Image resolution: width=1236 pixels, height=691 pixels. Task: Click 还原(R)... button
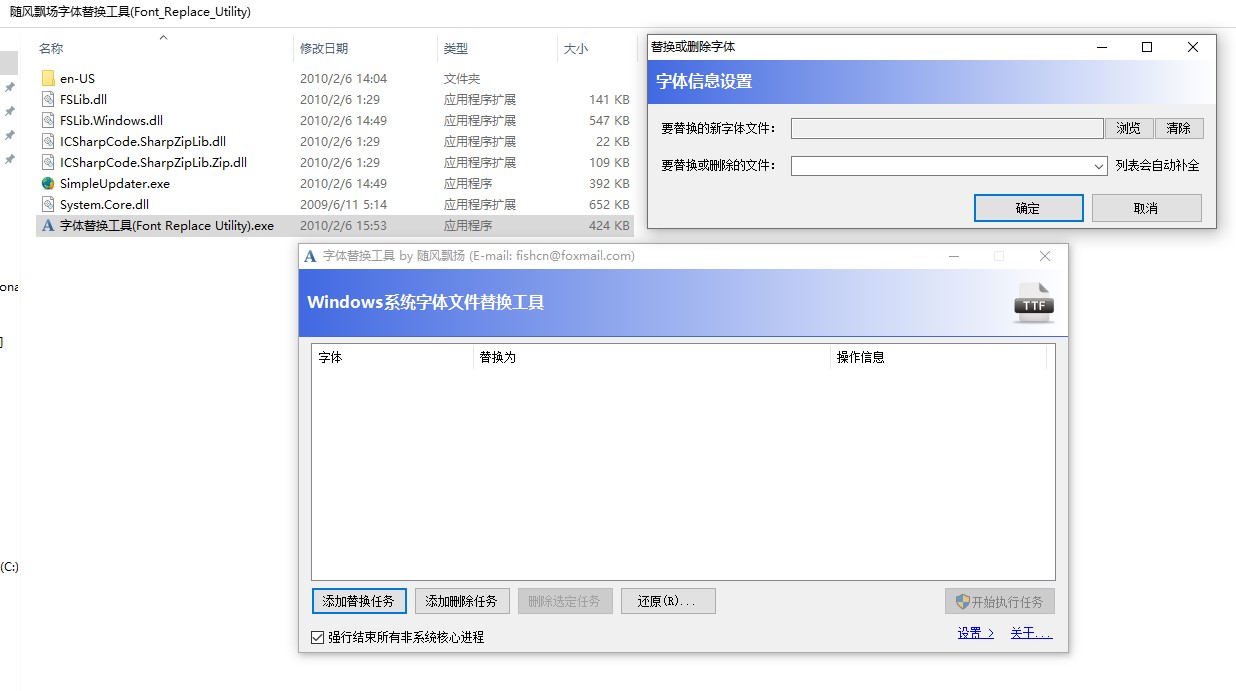click(668, 601)
